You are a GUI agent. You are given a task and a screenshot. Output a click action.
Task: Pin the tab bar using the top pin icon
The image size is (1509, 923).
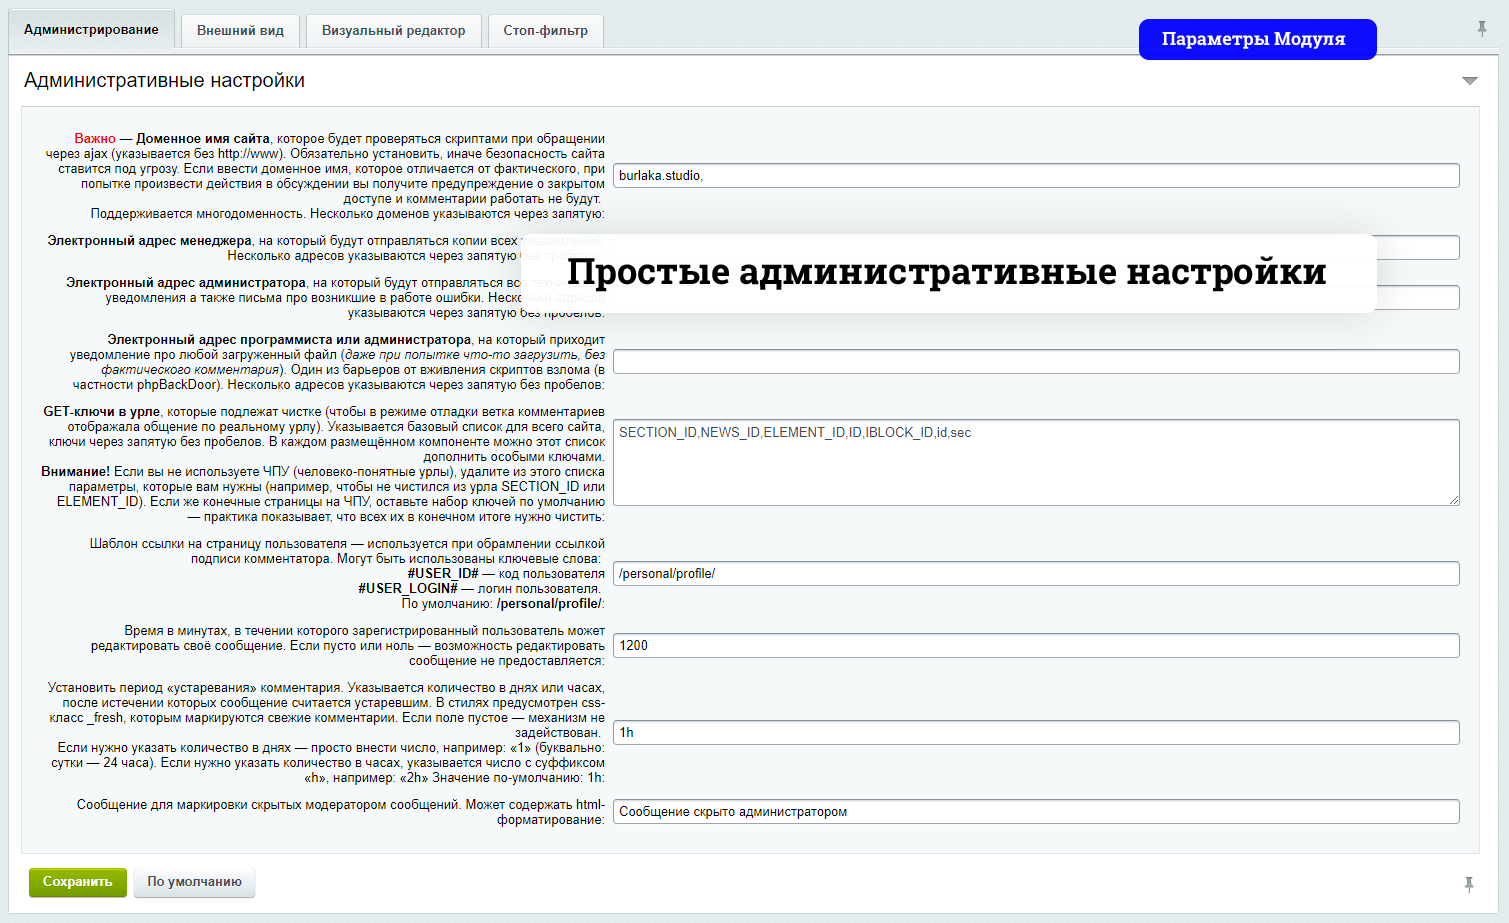1482,29
